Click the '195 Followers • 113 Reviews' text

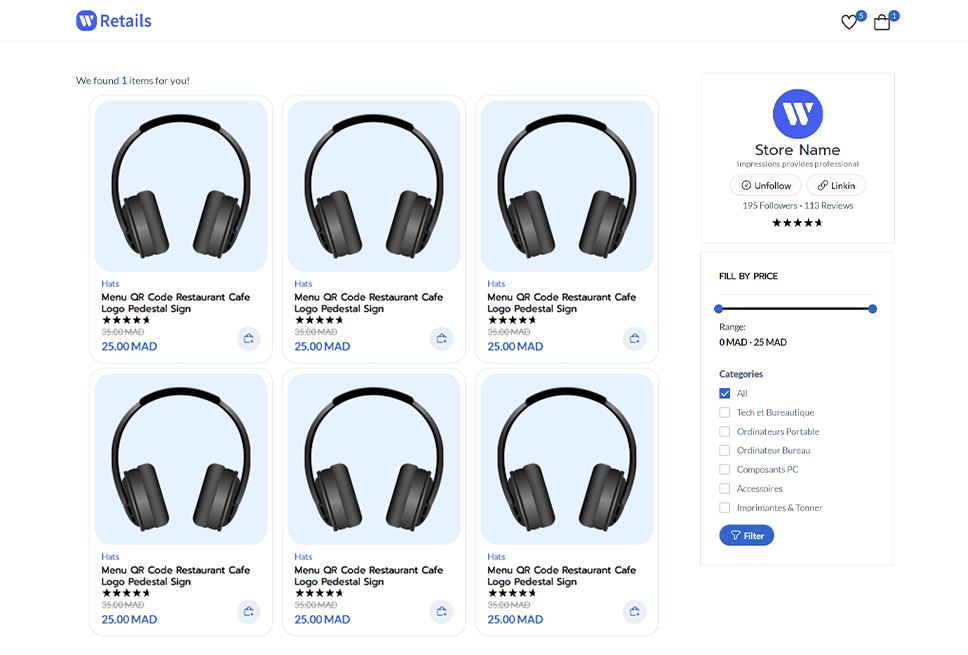[798, 206]
